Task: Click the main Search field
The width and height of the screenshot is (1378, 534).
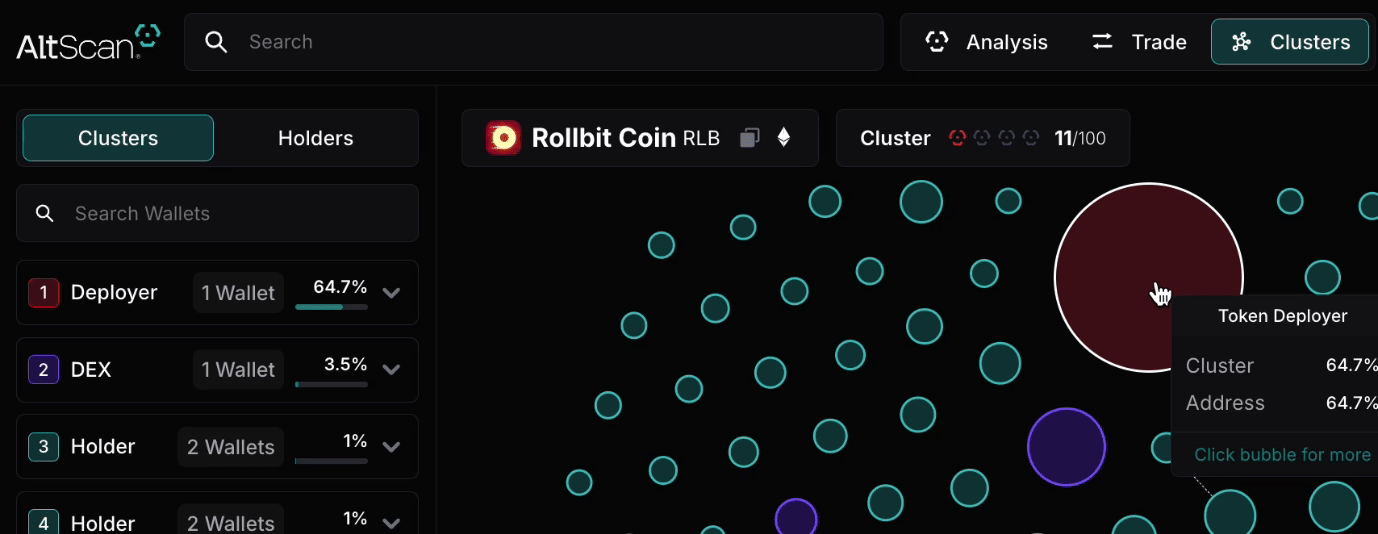Action: (534, 42)
